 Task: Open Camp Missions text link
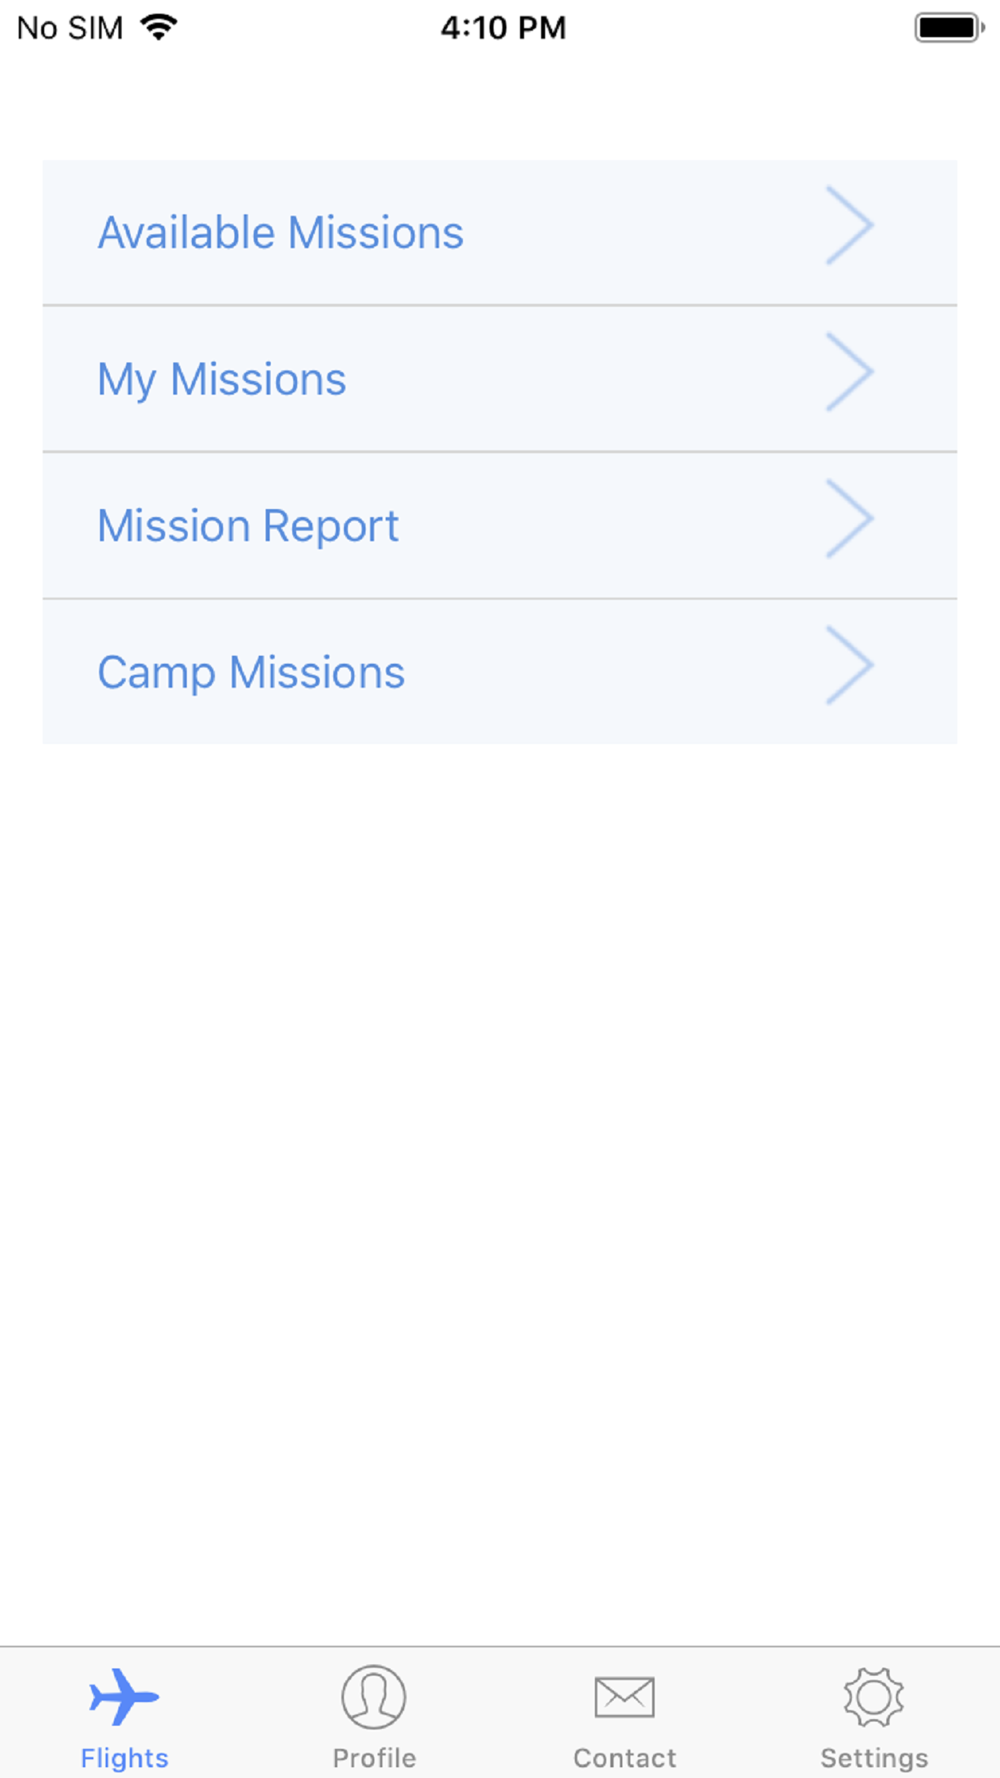point(251,673)
